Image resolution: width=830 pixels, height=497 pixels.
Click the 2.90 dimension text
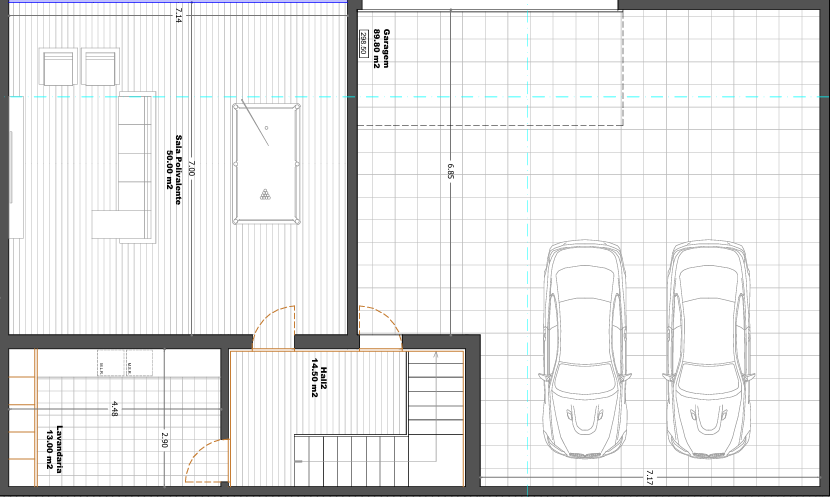pos(165,440)
